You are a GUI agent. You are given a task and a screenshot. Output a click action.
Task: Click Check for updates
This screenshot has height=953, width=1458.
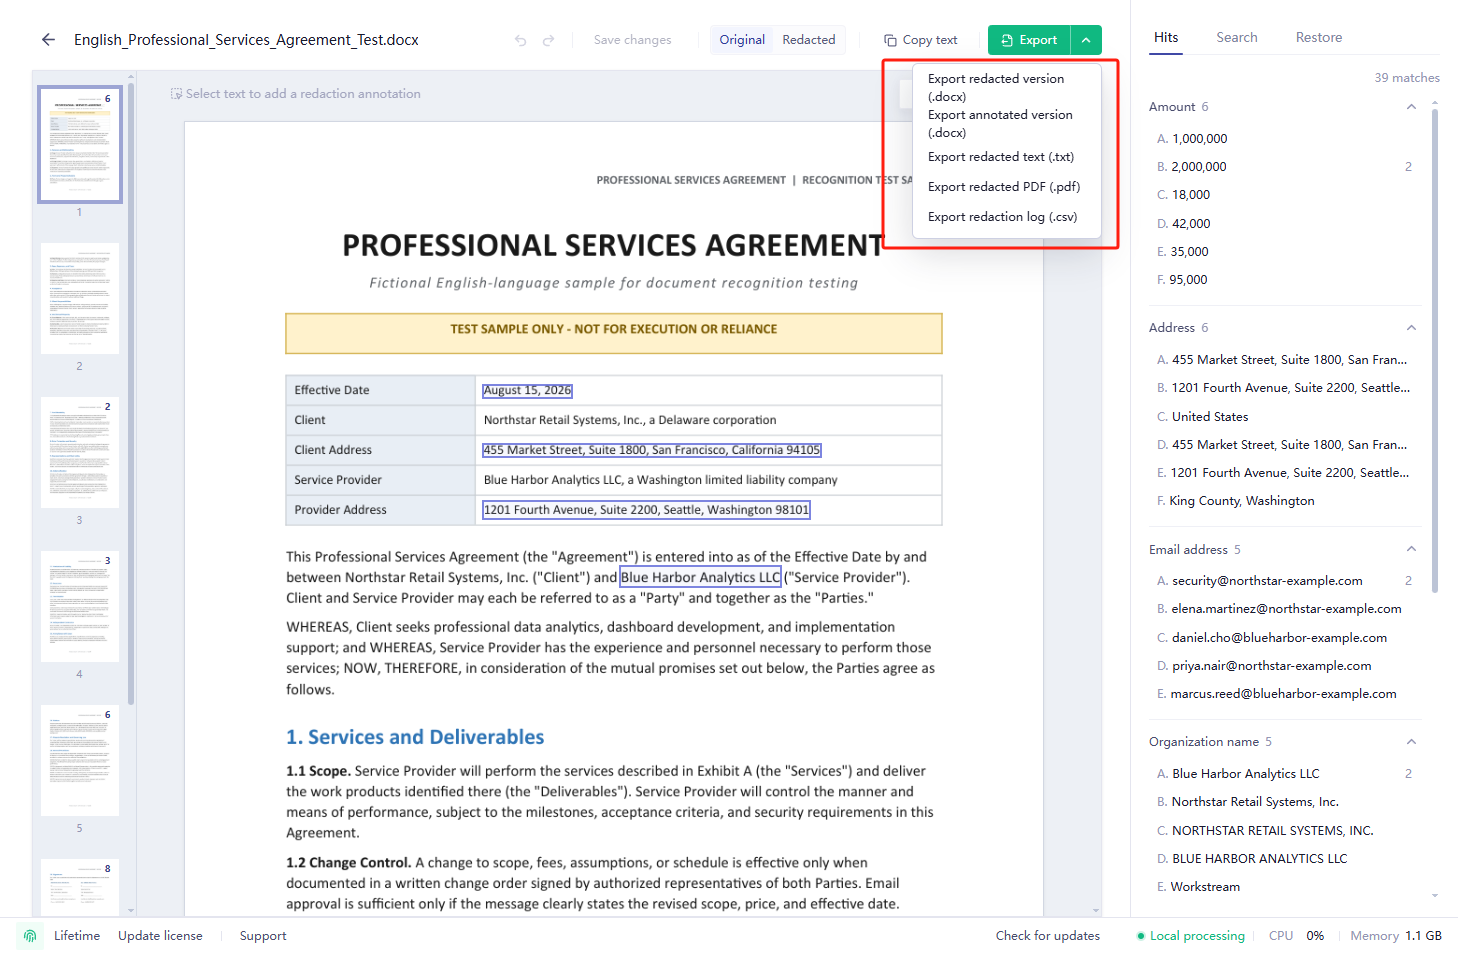(1047, 936)
